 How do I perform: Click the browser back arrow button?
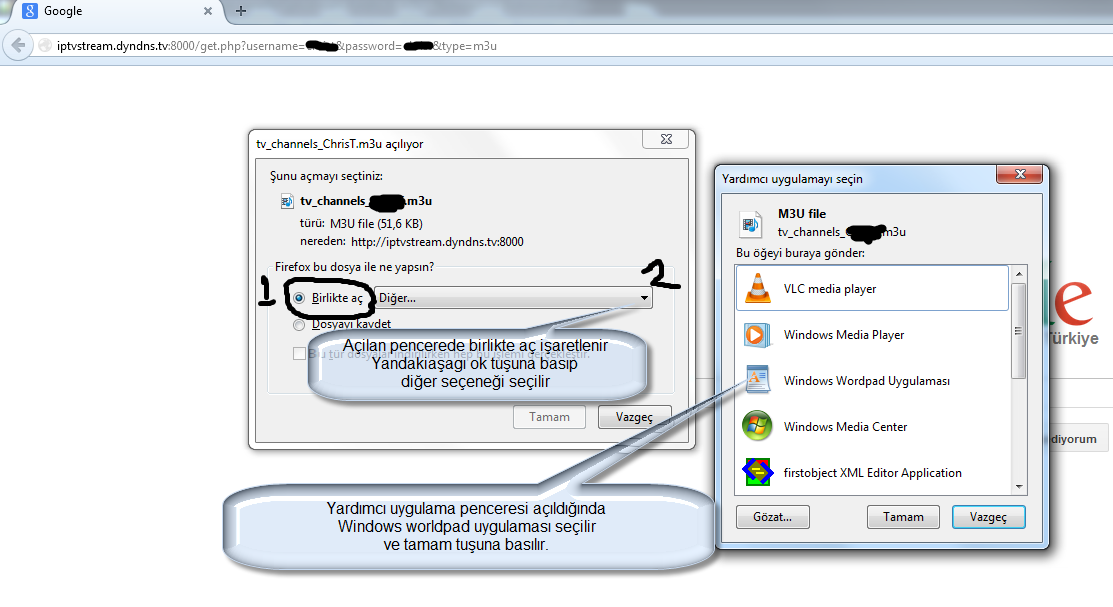[18, 46]
